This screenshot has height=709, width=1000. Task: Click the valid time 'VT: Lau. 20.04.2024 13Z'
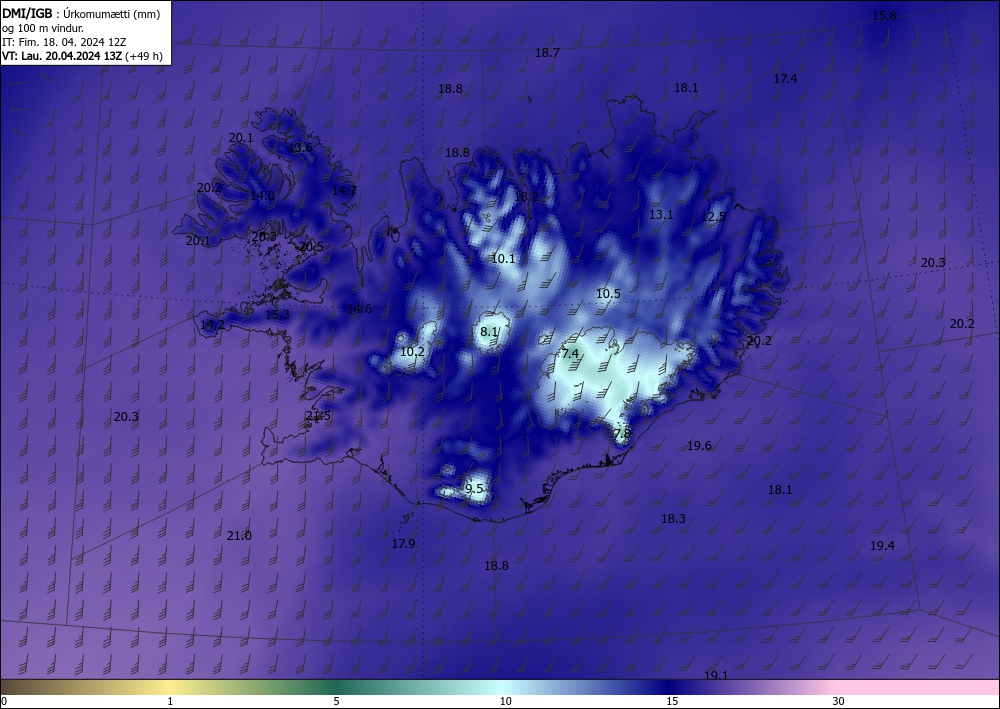click(62, 56)
